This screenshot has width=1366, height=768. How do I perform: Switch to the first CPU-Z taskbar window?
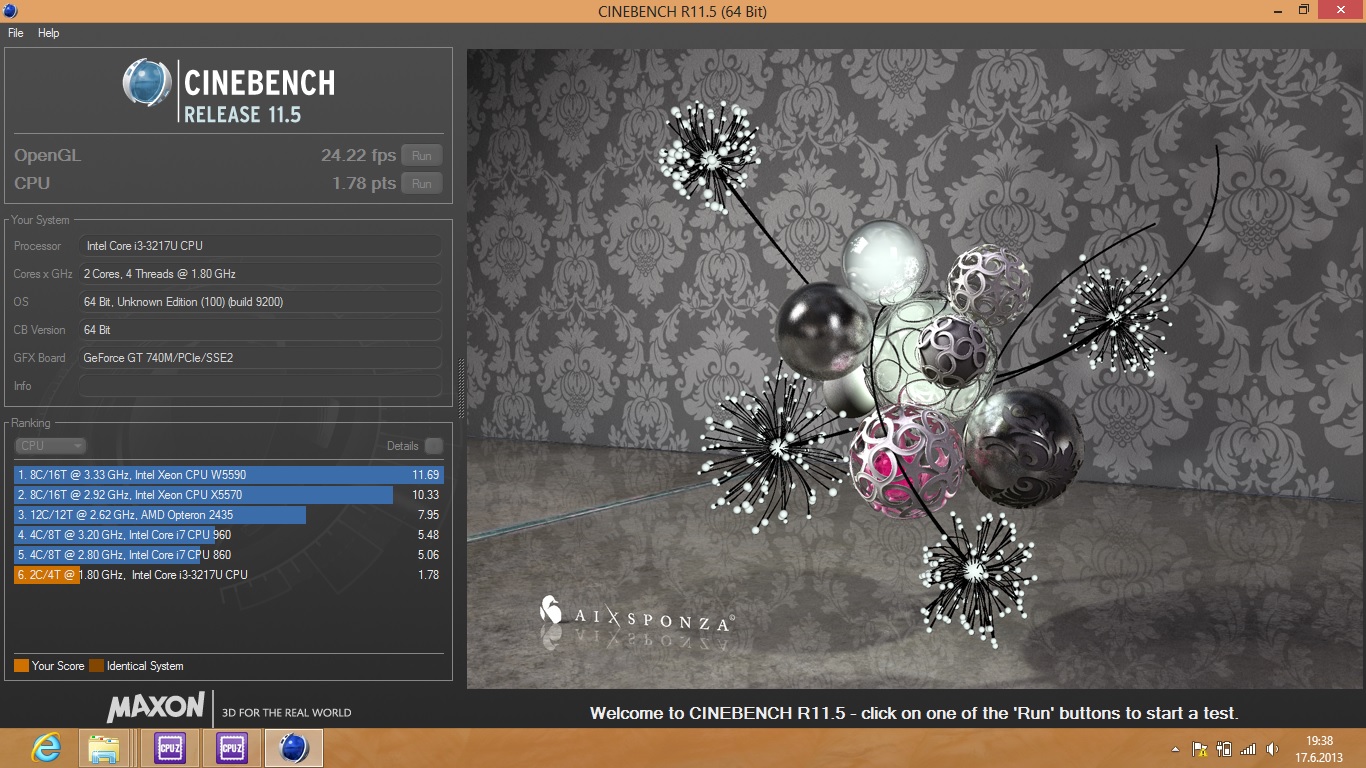tap(169, 748)
